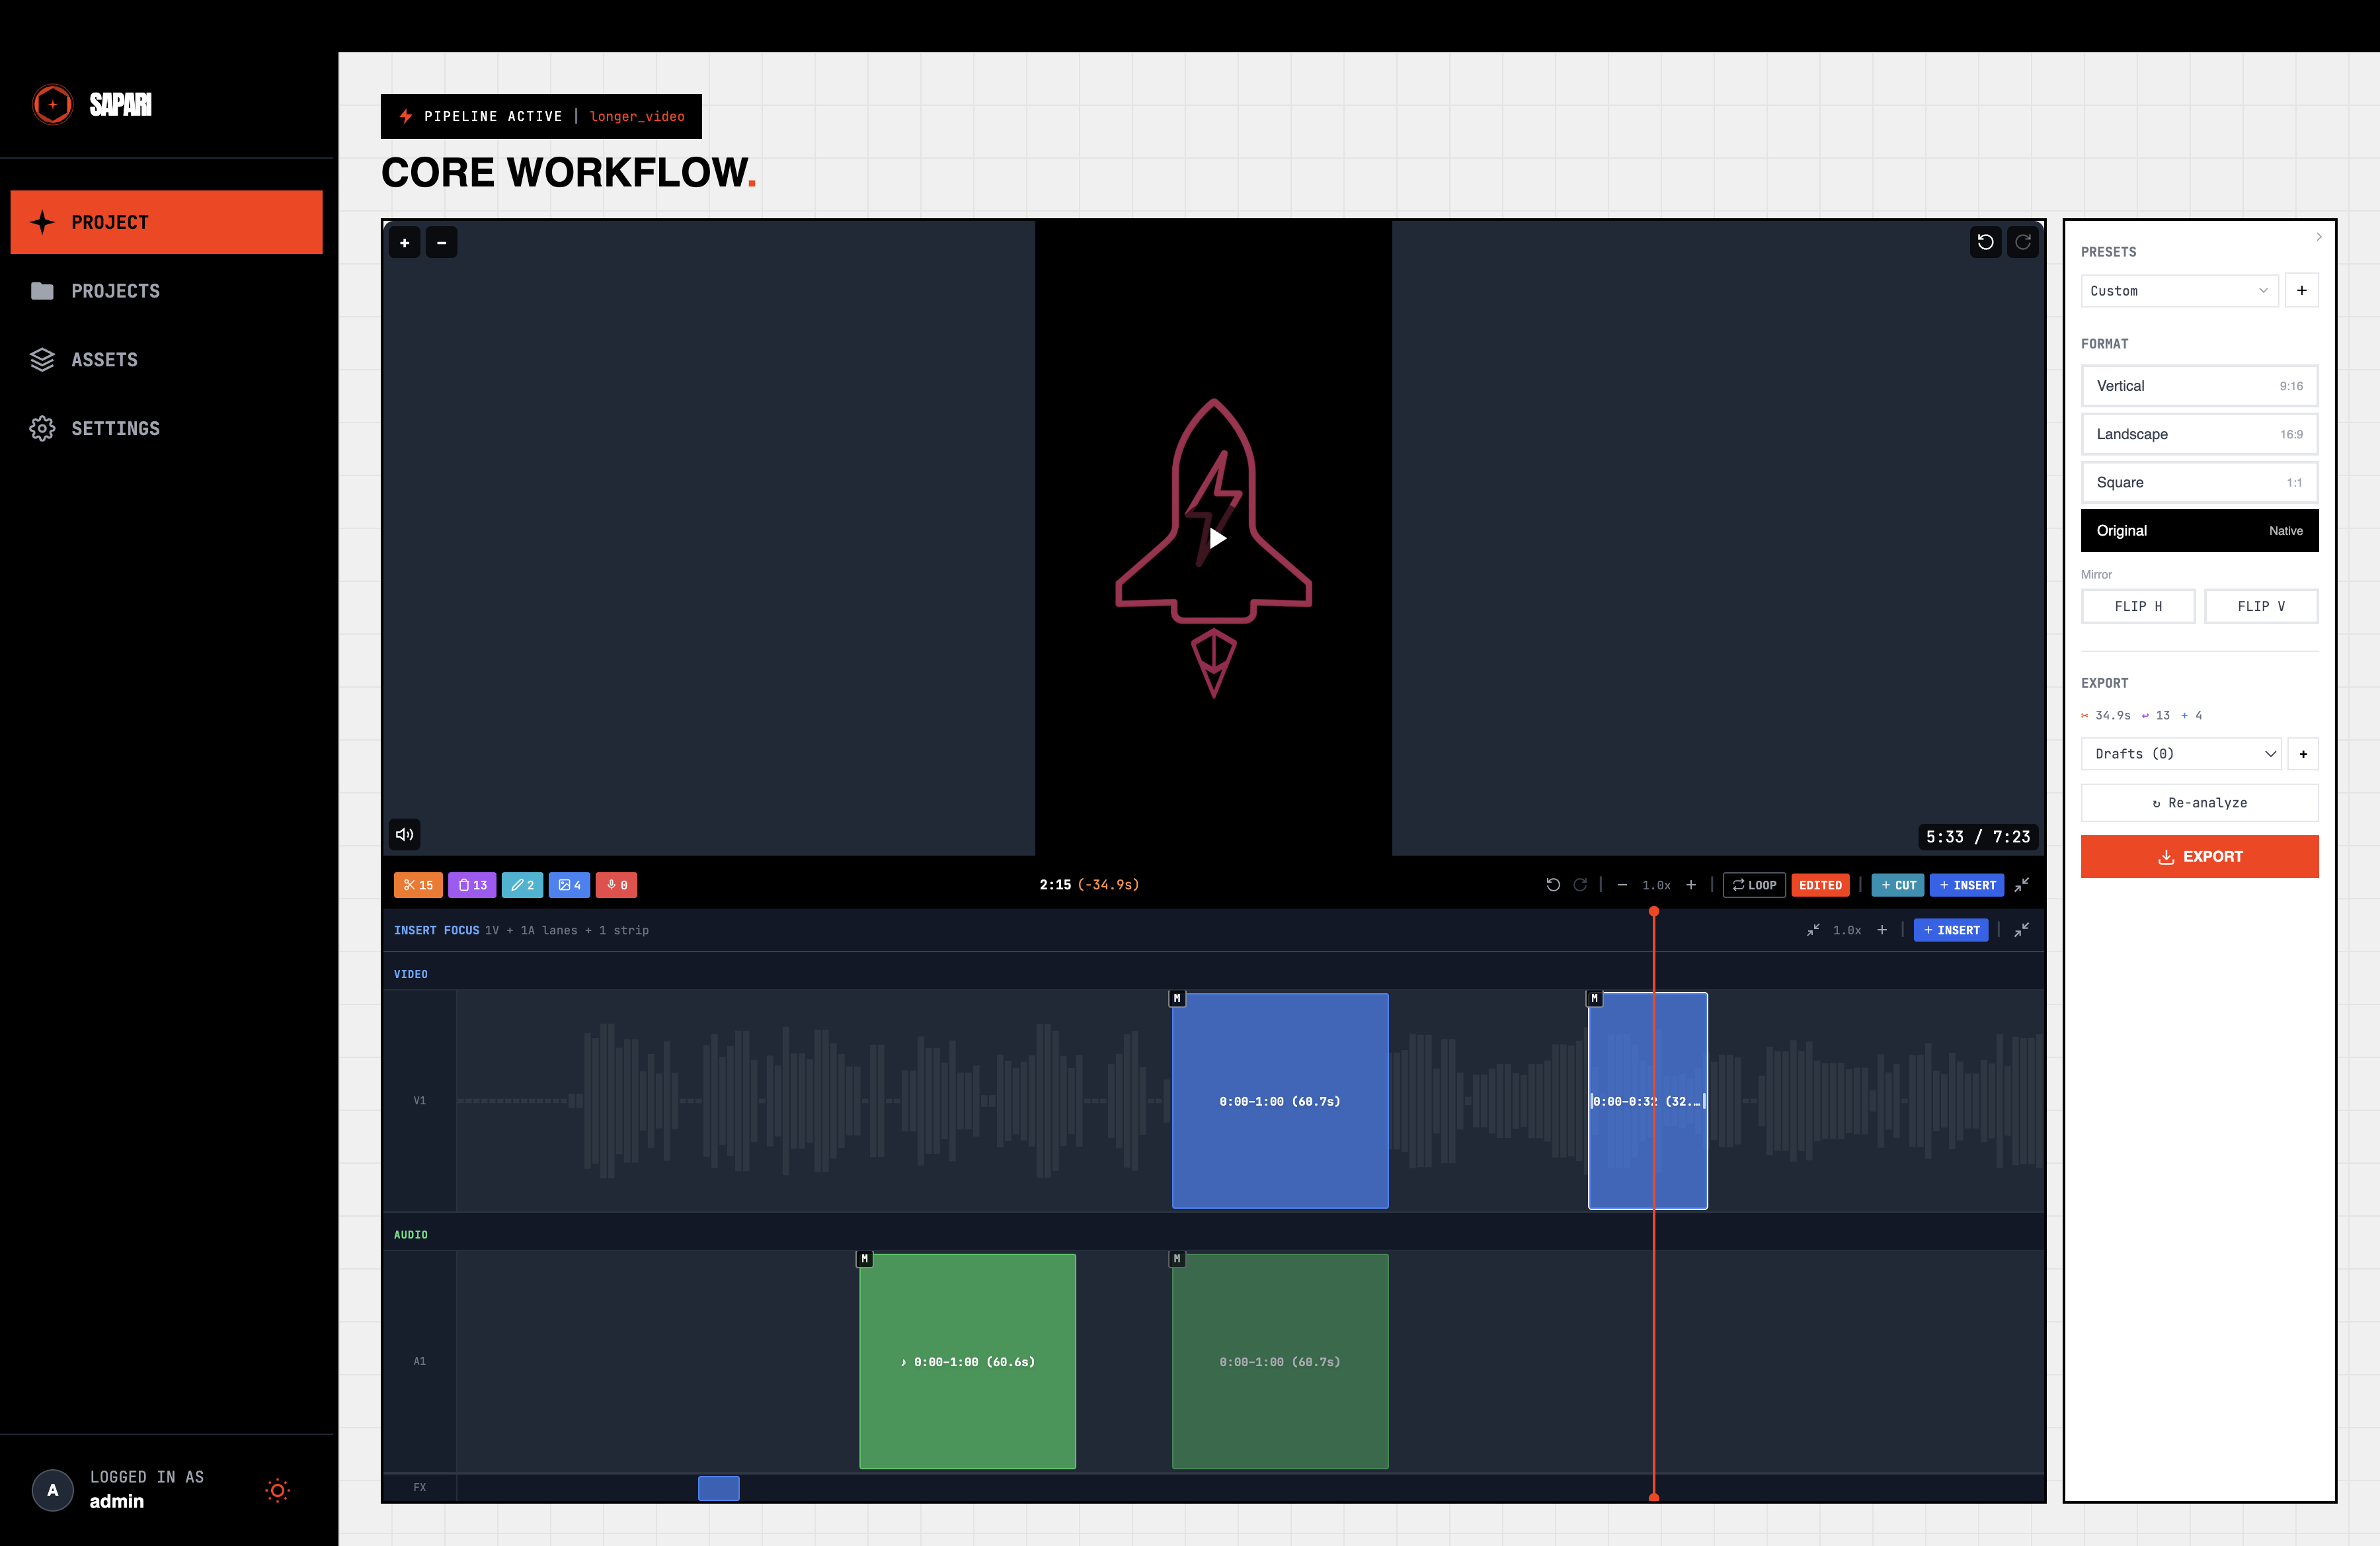The image size is (2380, 1546).
Task: Select the Vertical 9:16 format
Action: point(2199,385)
